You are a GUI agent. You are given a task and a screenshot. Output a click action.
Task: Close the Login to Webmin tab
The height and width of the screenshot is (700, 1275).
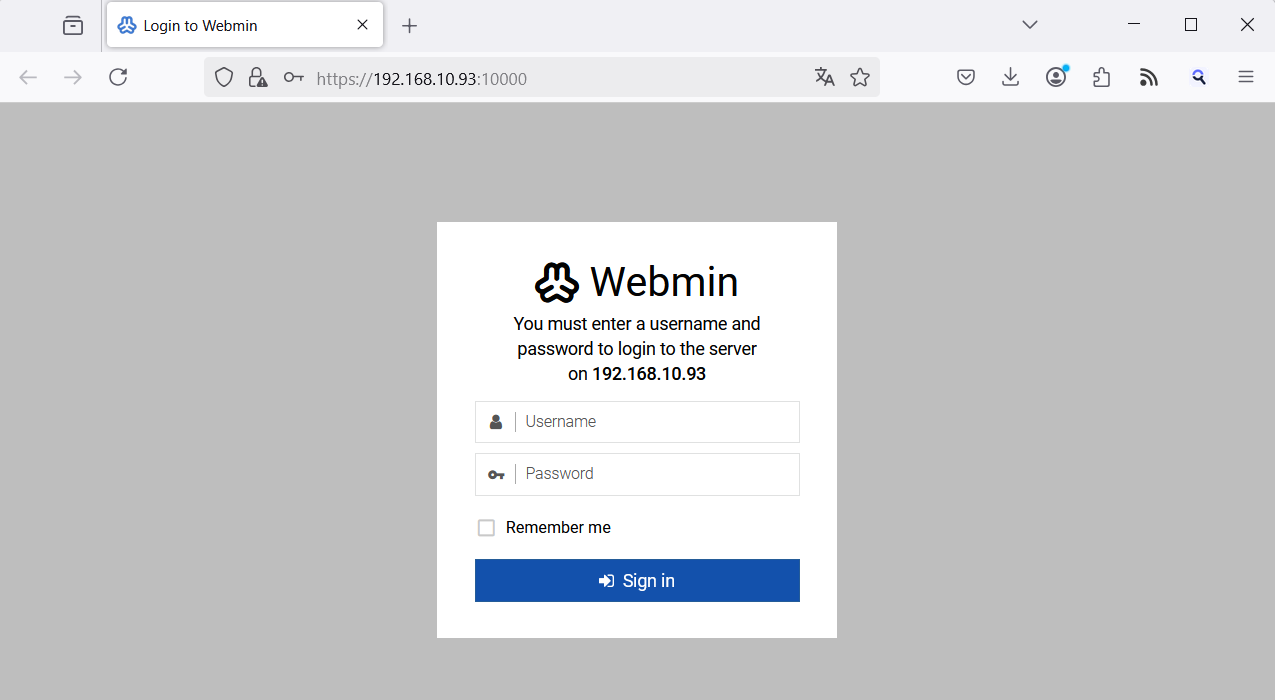pyautogui.click(x=362, y=25)
